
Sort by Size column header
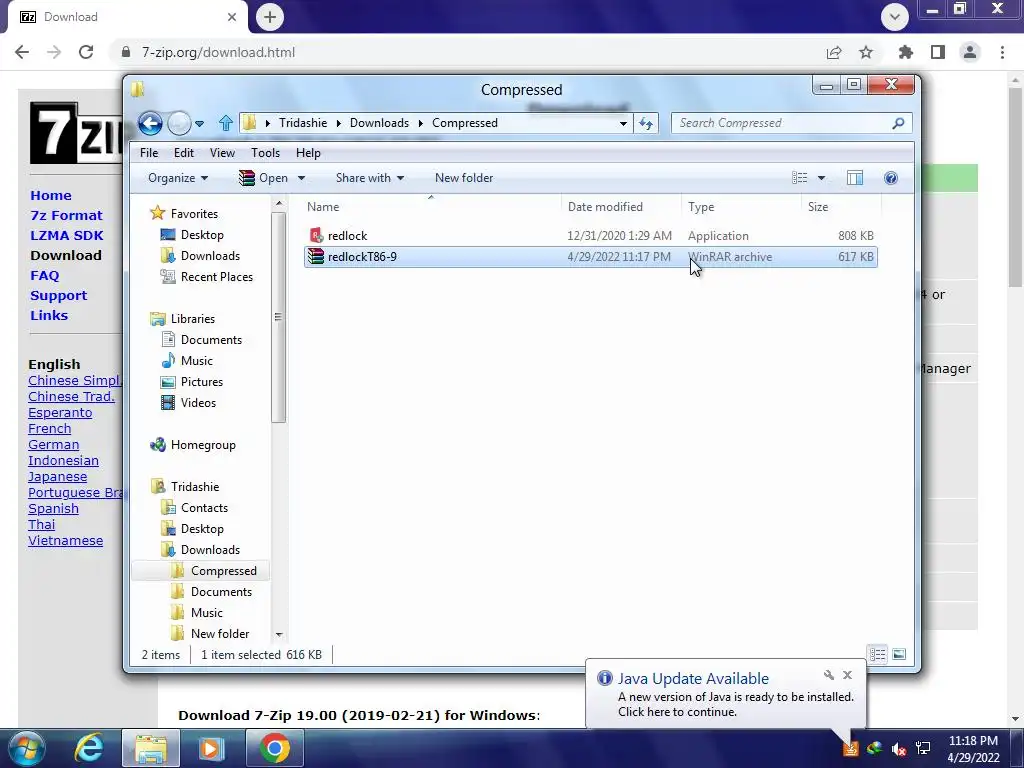[x=841, y=206]
